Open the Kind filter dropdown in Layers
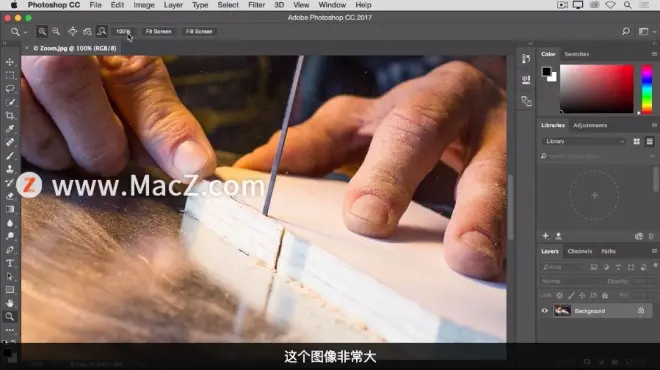The width and height of the screenshot is (660, 370). [563, 267]
